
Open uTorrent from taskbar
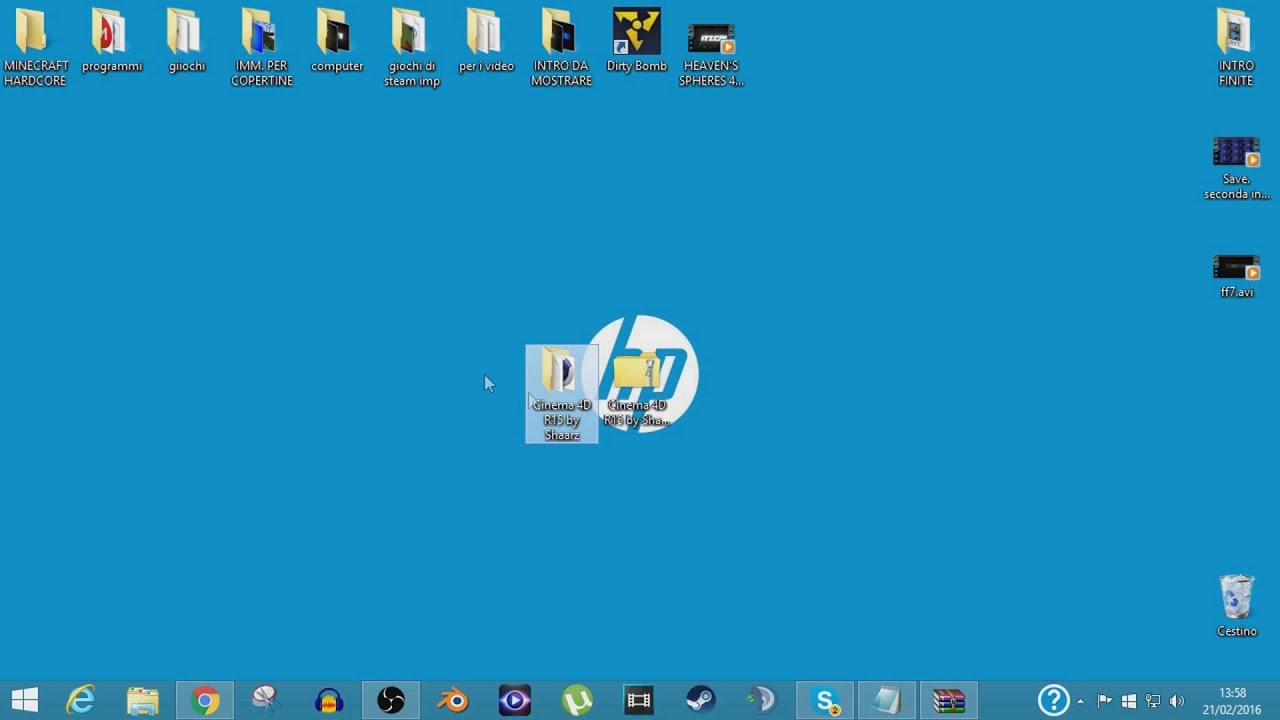(577, 701)
